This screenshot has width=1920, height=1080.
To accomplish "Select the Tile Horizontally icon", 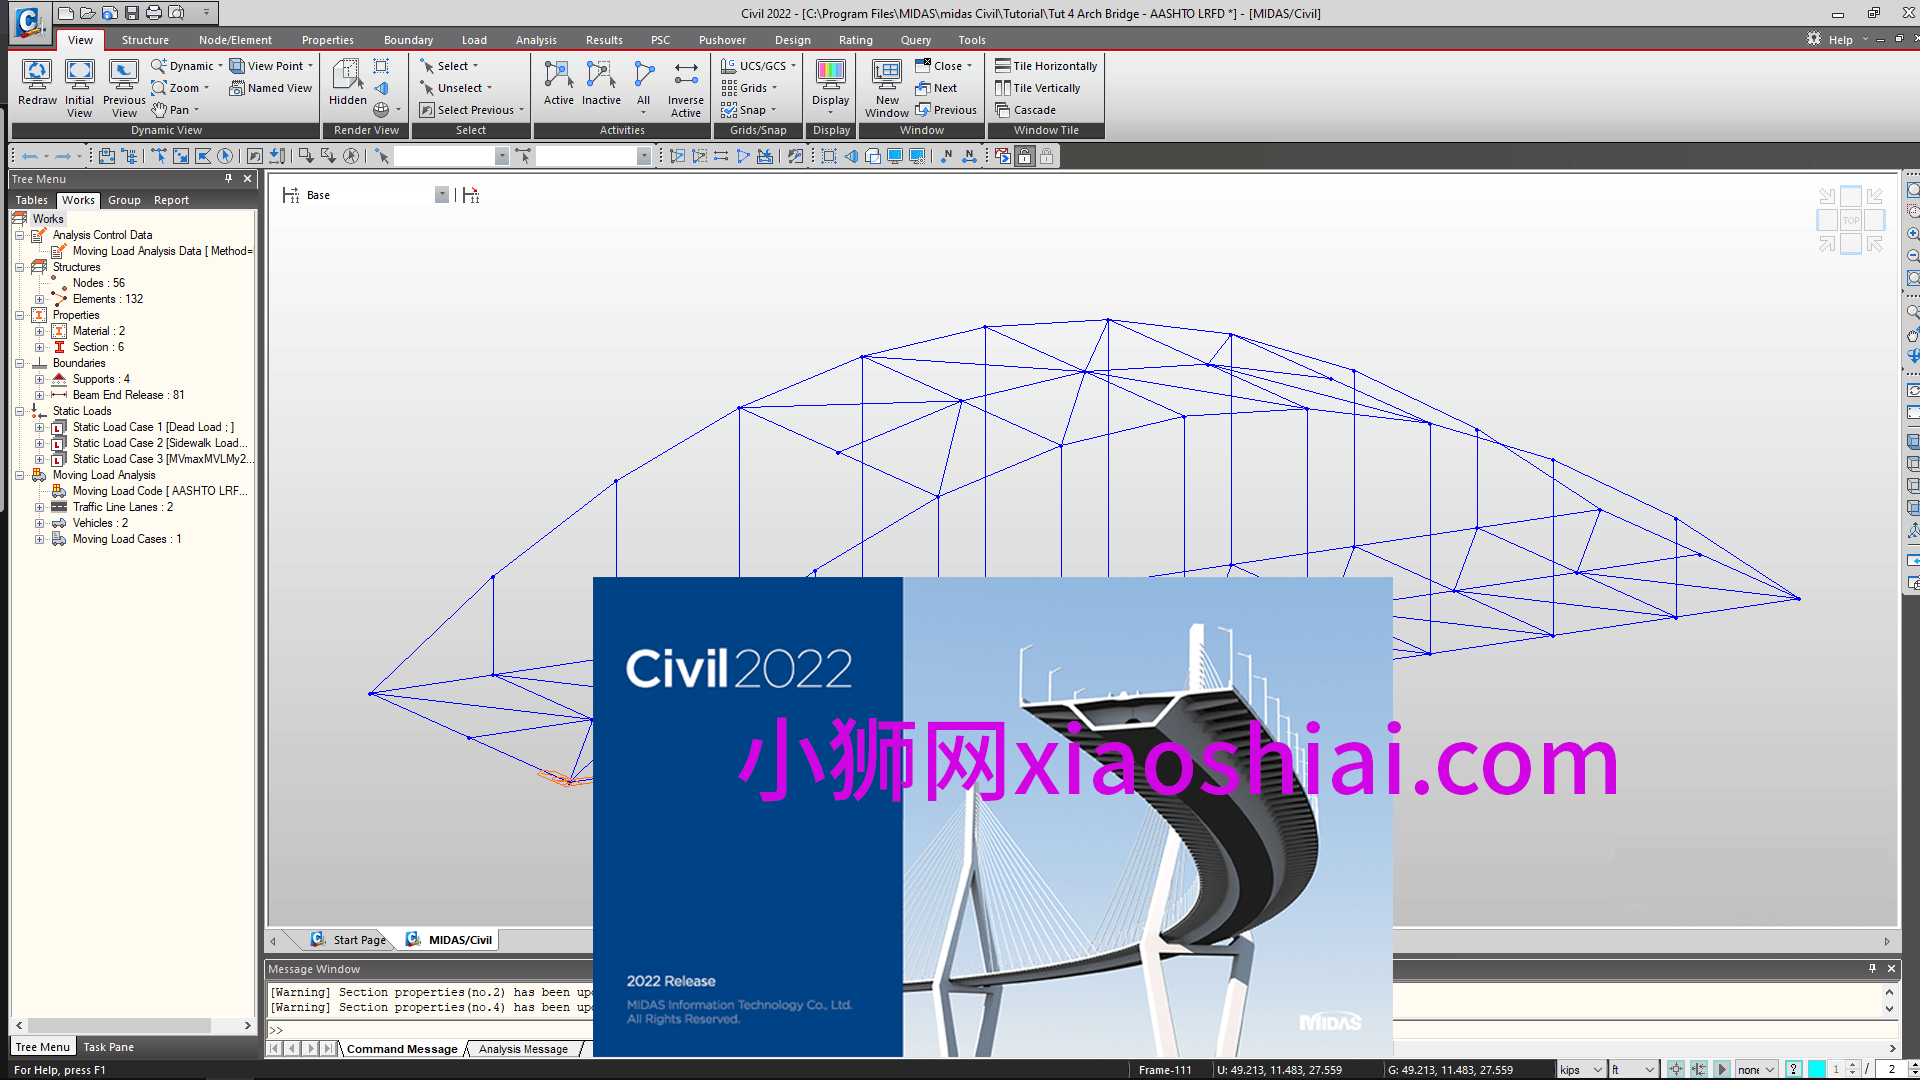I will 1046,65.
